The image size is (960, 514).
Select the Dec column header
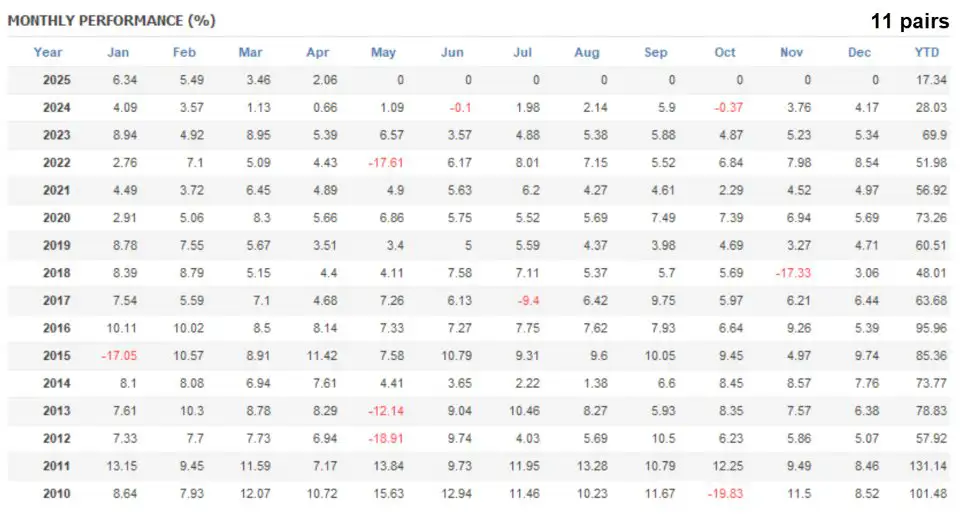860,53
